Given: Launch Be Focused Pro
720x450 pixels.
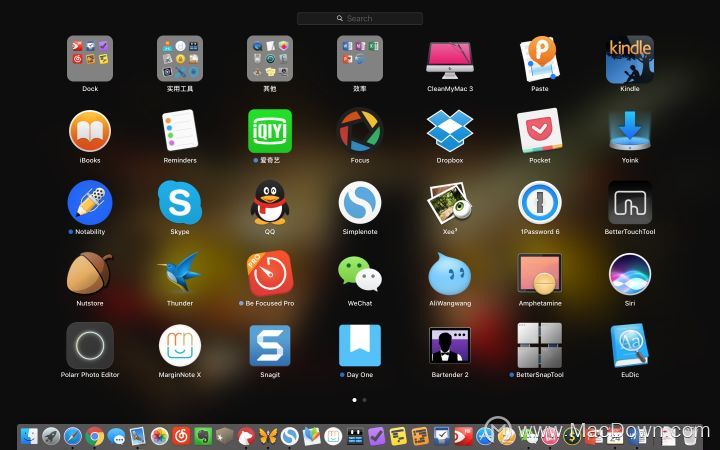Looking at the screenshot, I should [270, 274].
